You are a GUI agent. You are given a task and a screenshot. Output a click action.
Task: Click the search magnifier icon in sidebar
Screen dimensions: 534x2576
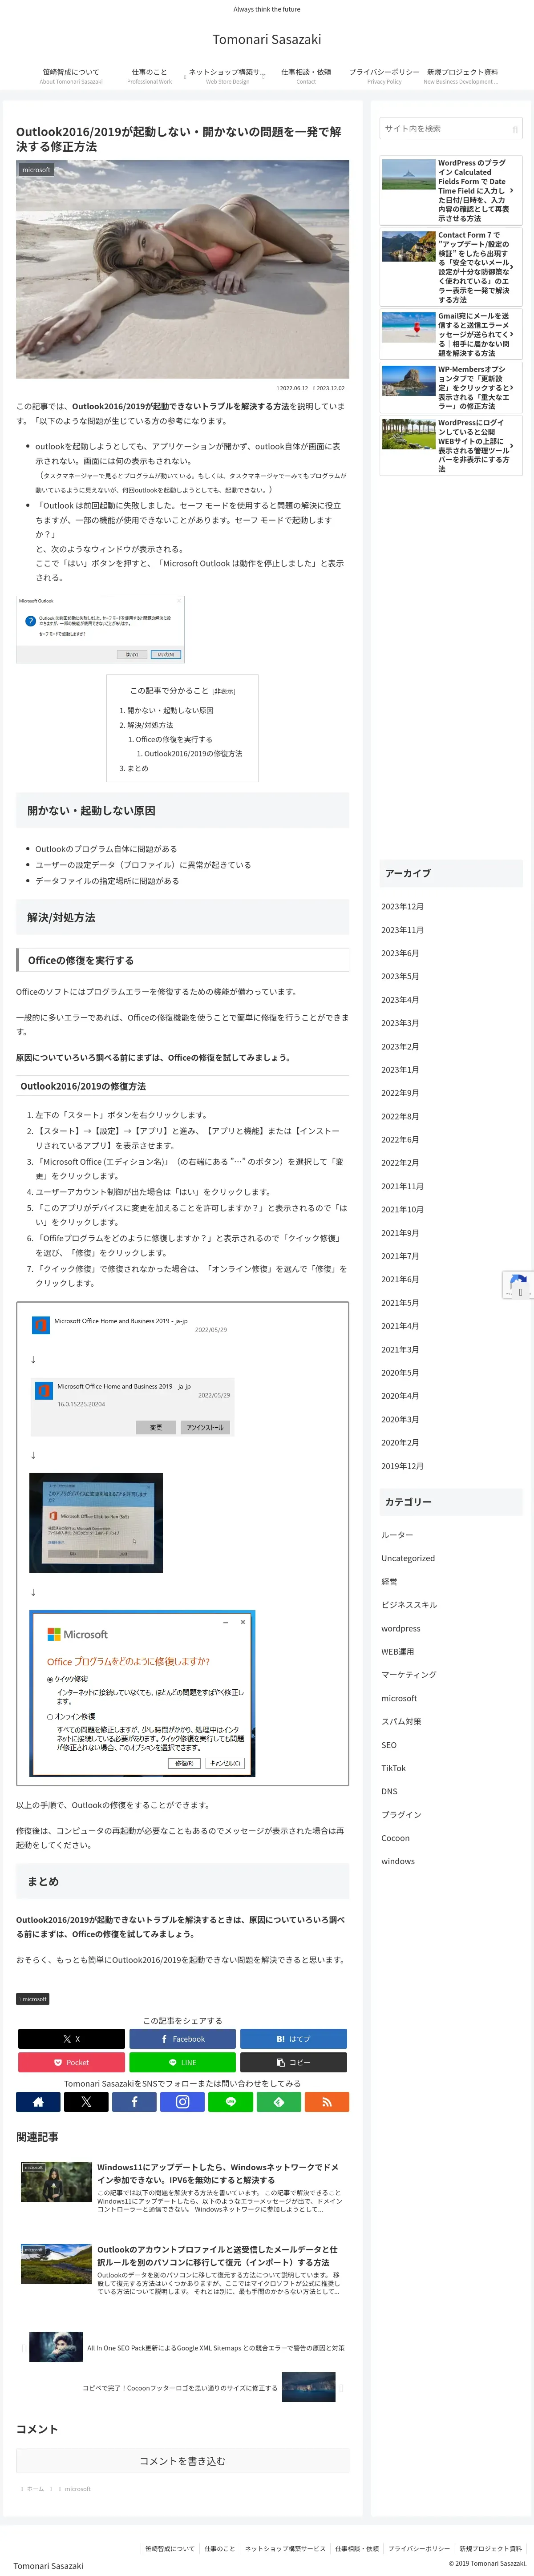coord(515,129)
